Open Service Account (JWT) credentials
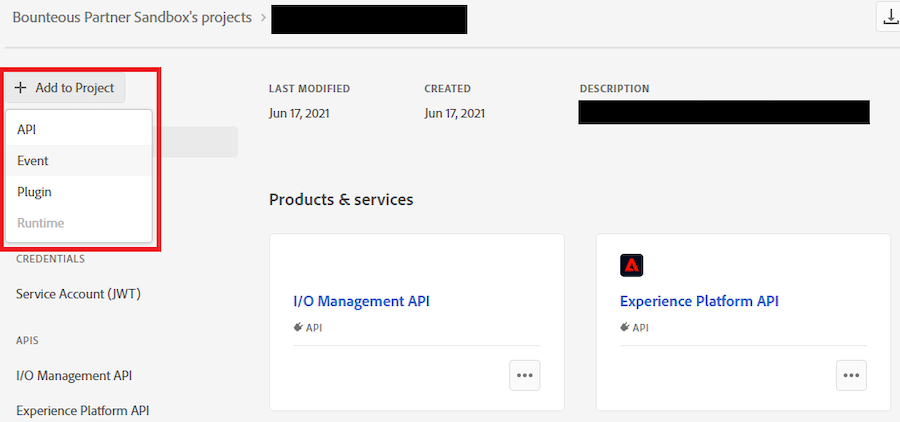 pos(78,294)
